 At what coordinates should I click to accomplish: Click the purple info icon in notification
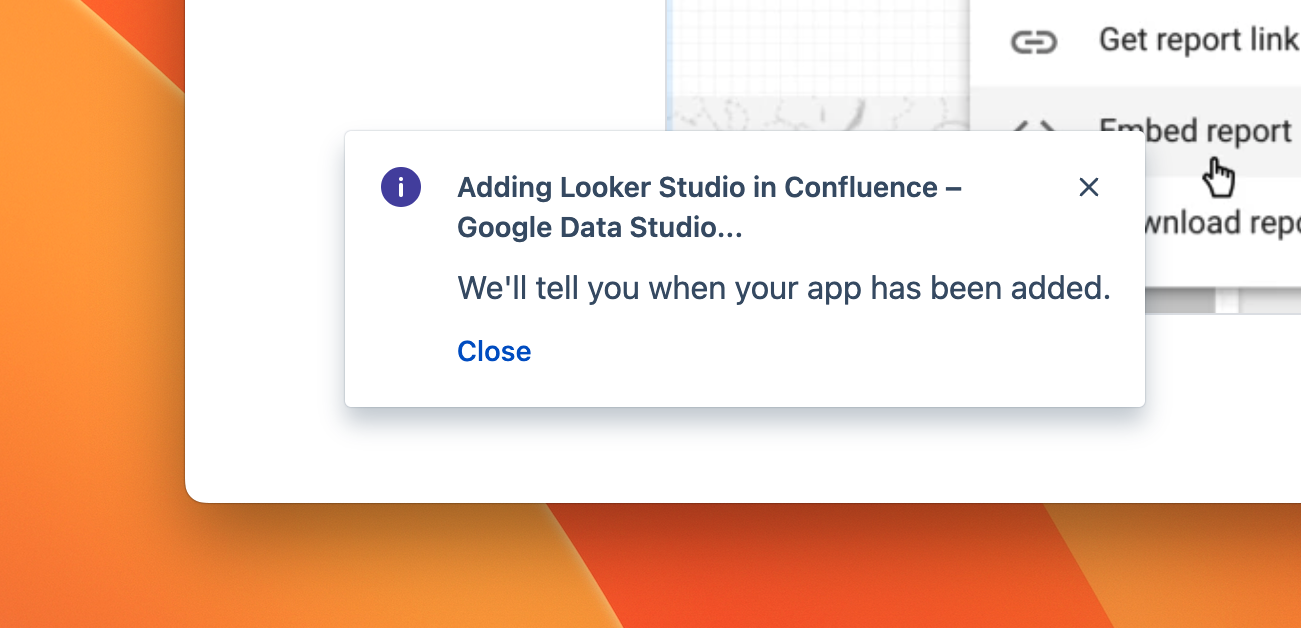401,187
